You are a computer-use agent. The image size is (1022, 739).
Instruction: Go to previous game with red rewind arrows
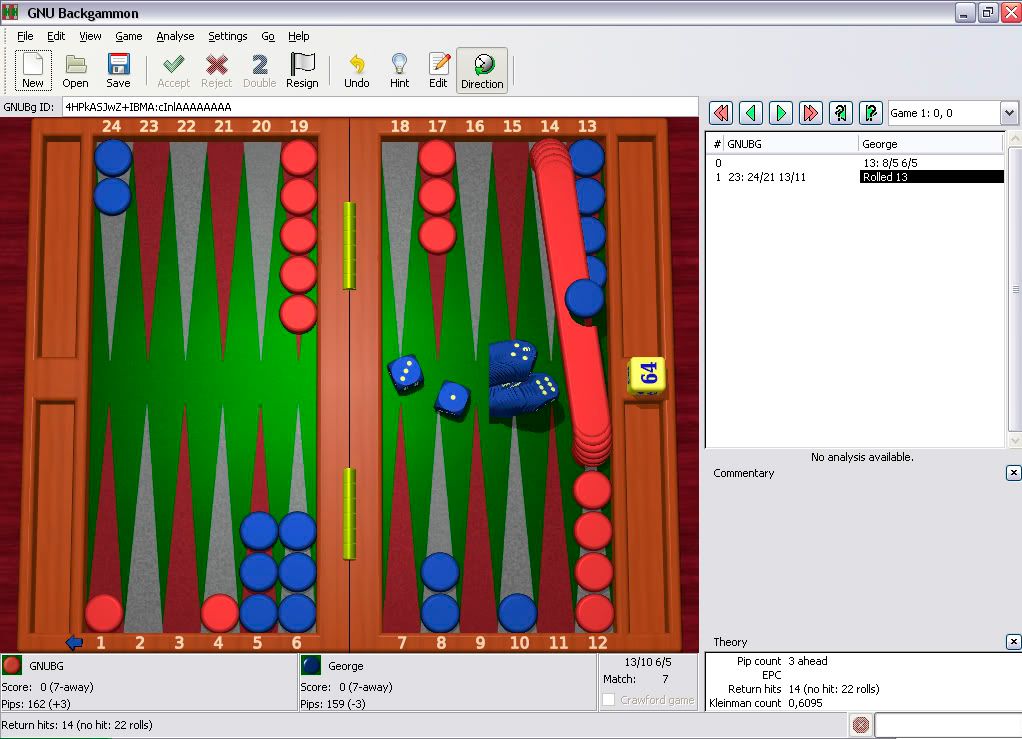coord(720,113)
